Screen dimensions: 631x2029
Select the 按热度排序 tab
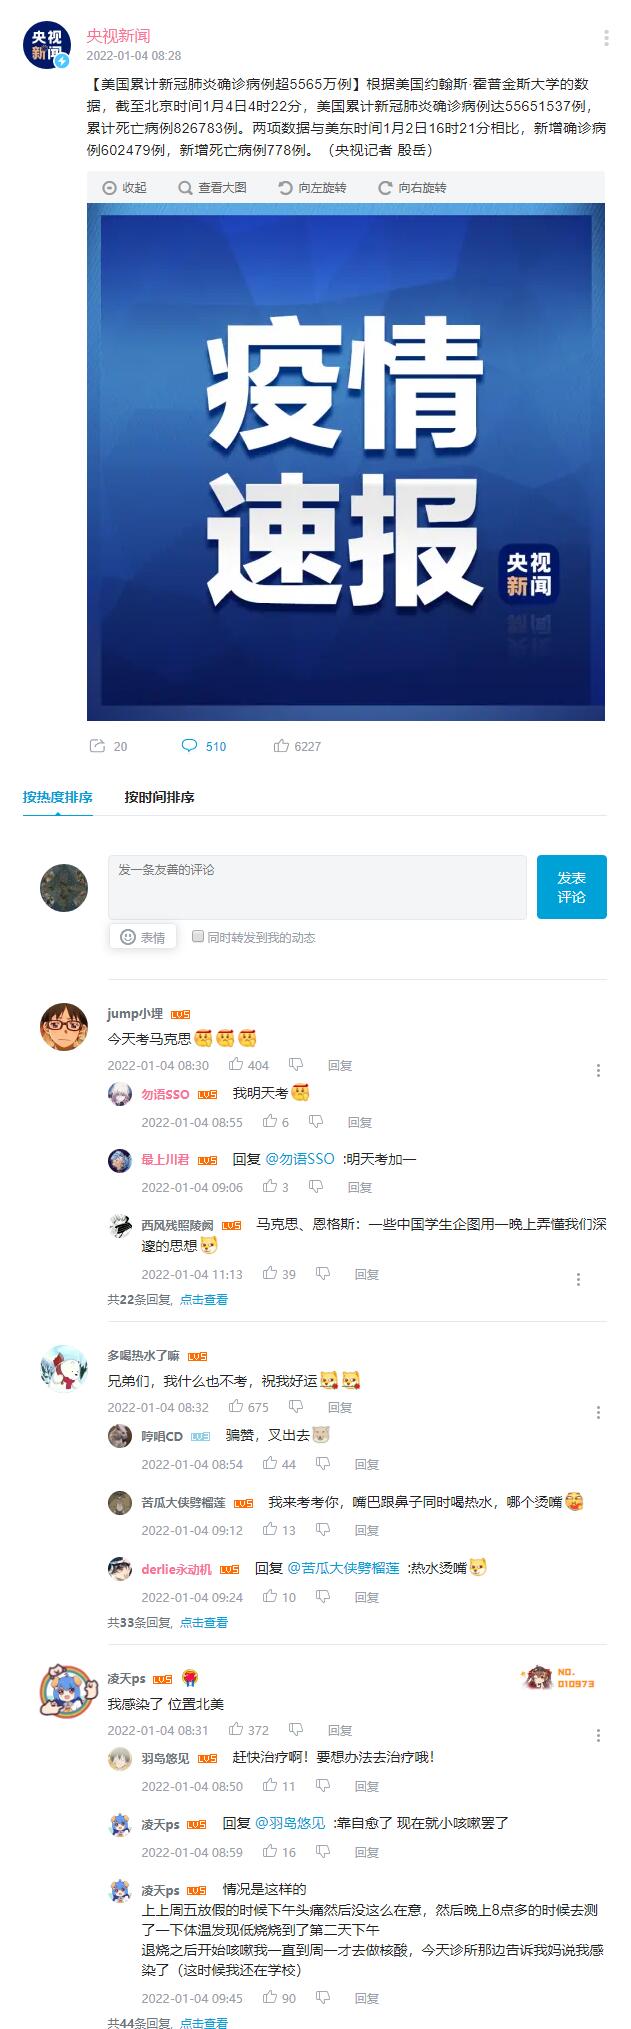58,797
